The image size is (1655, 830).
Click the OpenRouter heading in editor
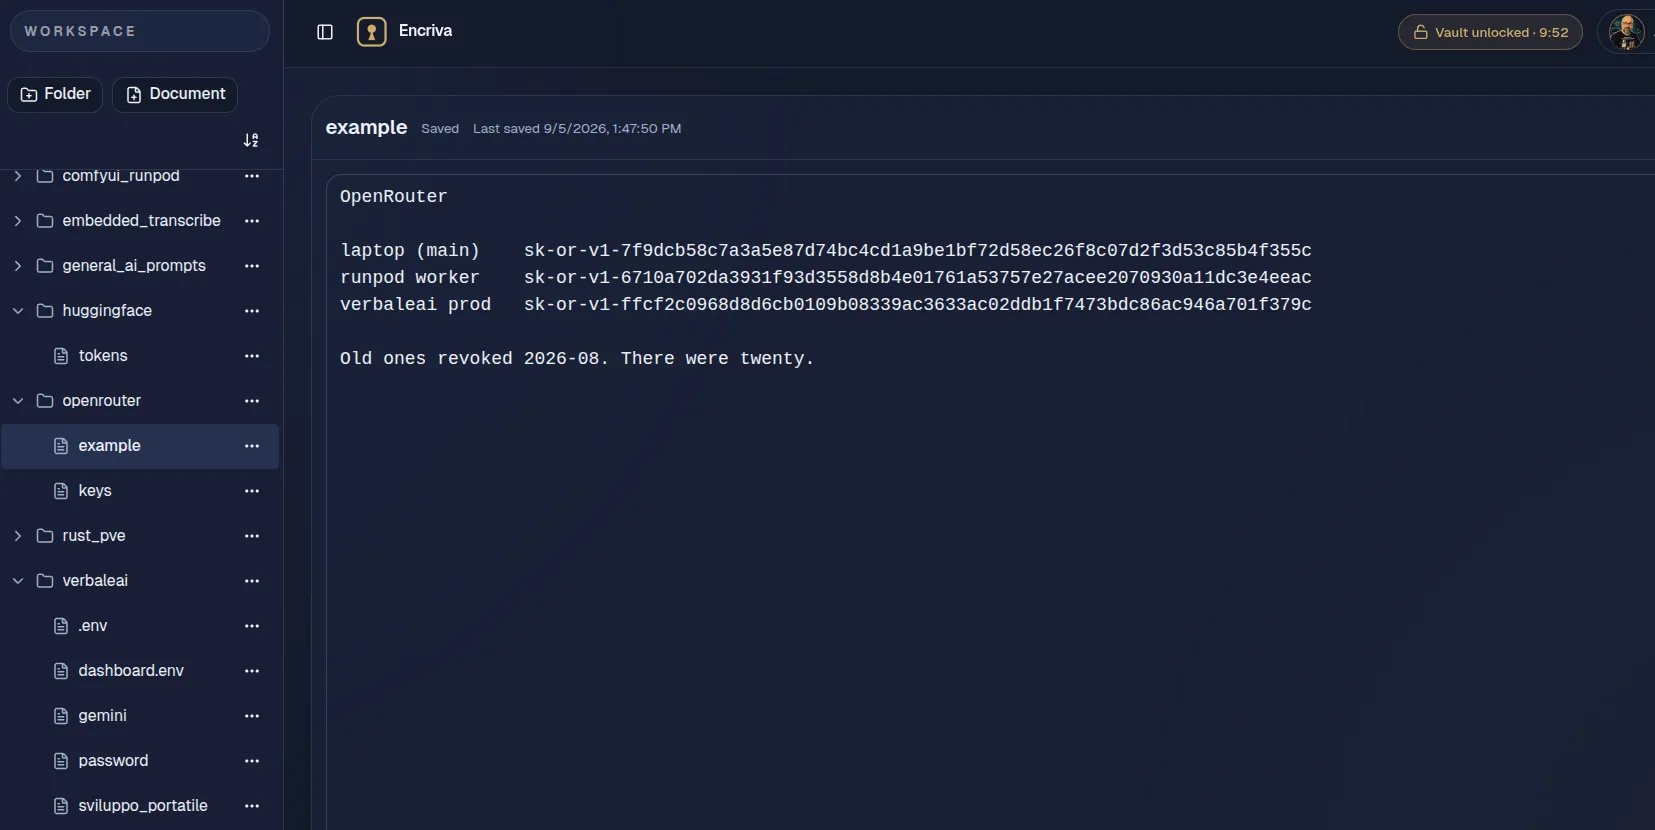[x=393, y=197]
